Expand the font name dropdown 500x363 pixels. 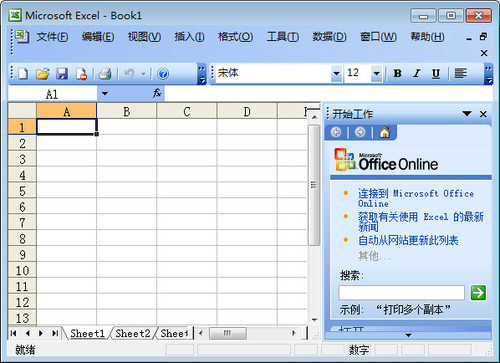[336, 73]
